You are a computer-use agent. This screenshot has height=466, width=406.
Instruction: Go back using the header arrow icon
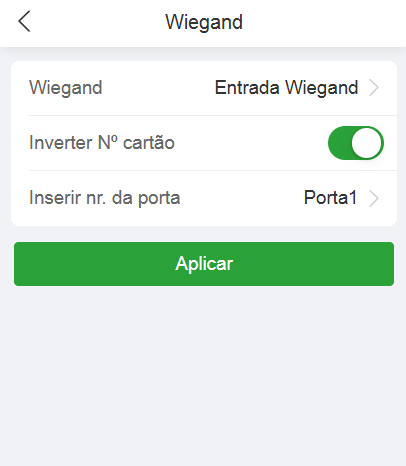tap(24, 21)
